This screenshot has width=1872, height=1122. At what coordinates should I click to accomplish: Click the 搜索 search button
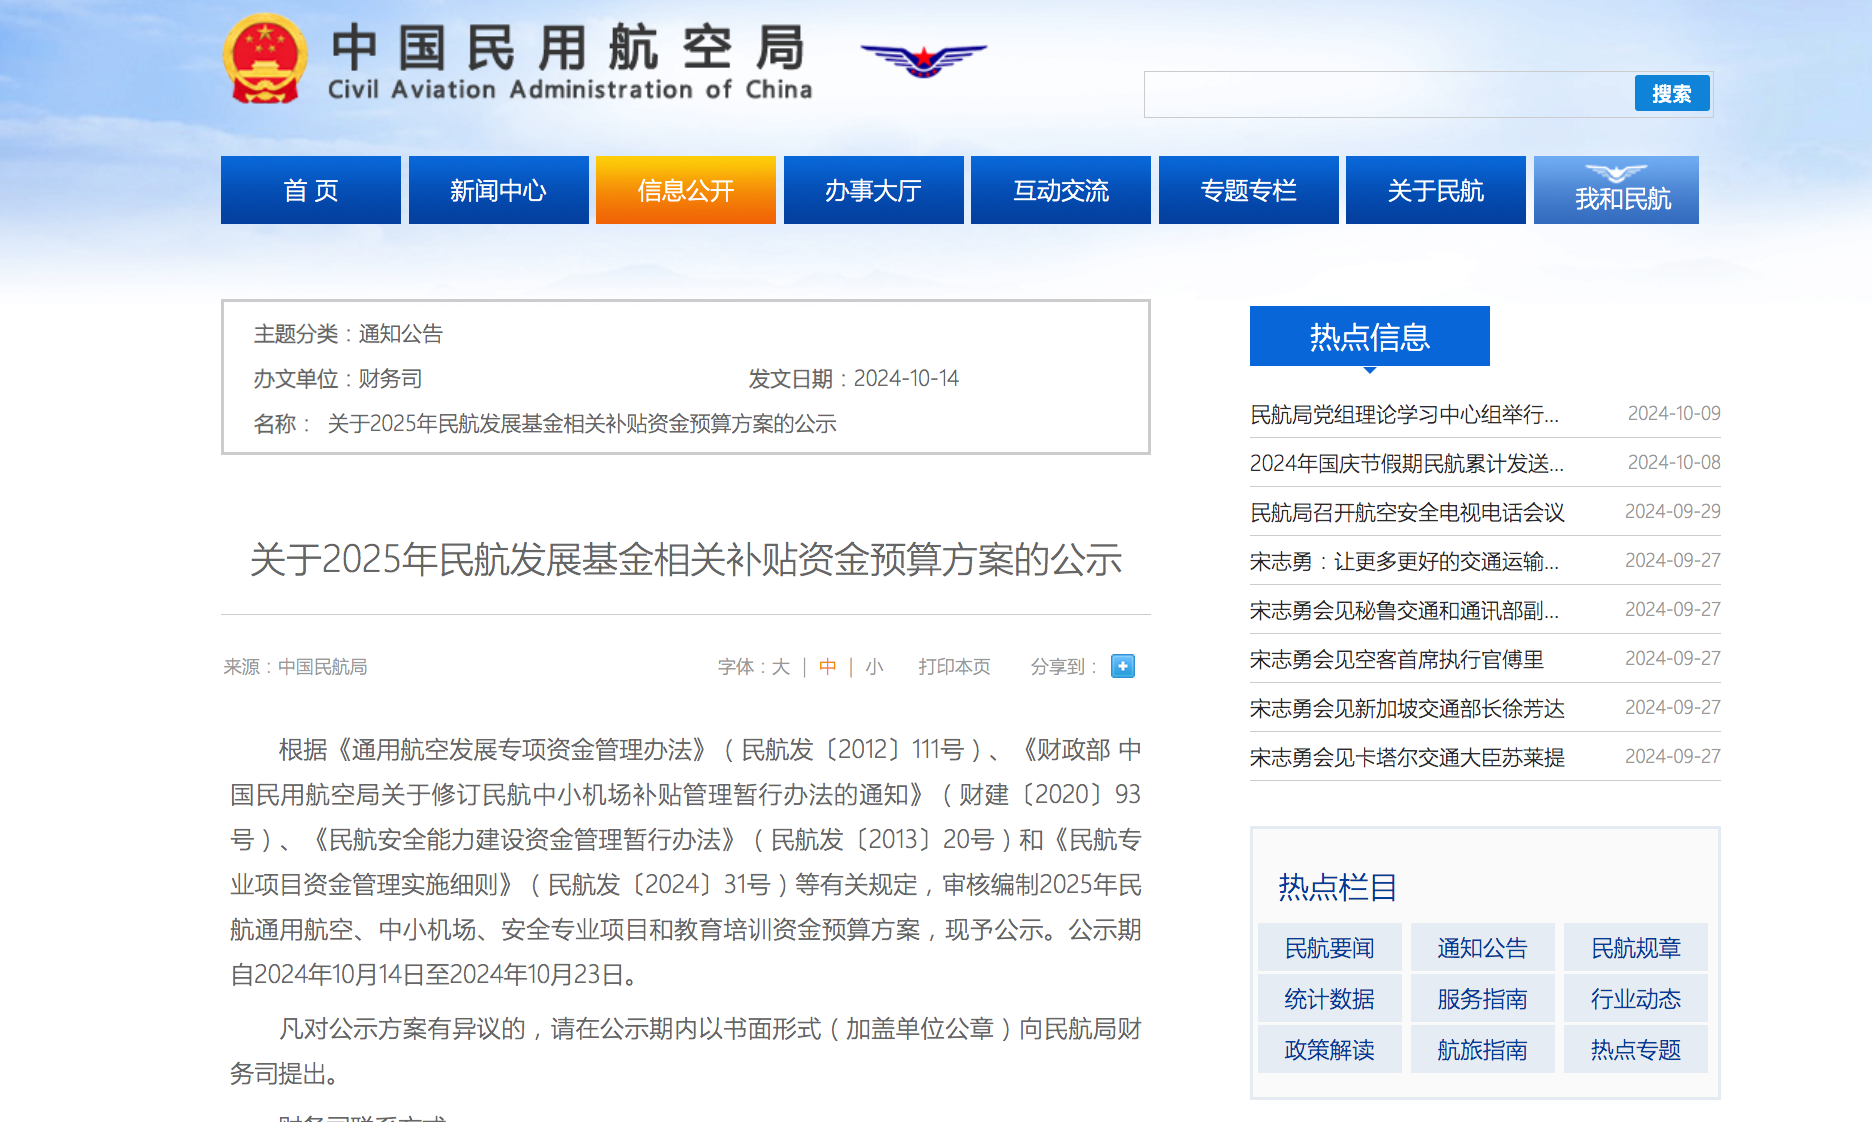[x=1671, y=93]
